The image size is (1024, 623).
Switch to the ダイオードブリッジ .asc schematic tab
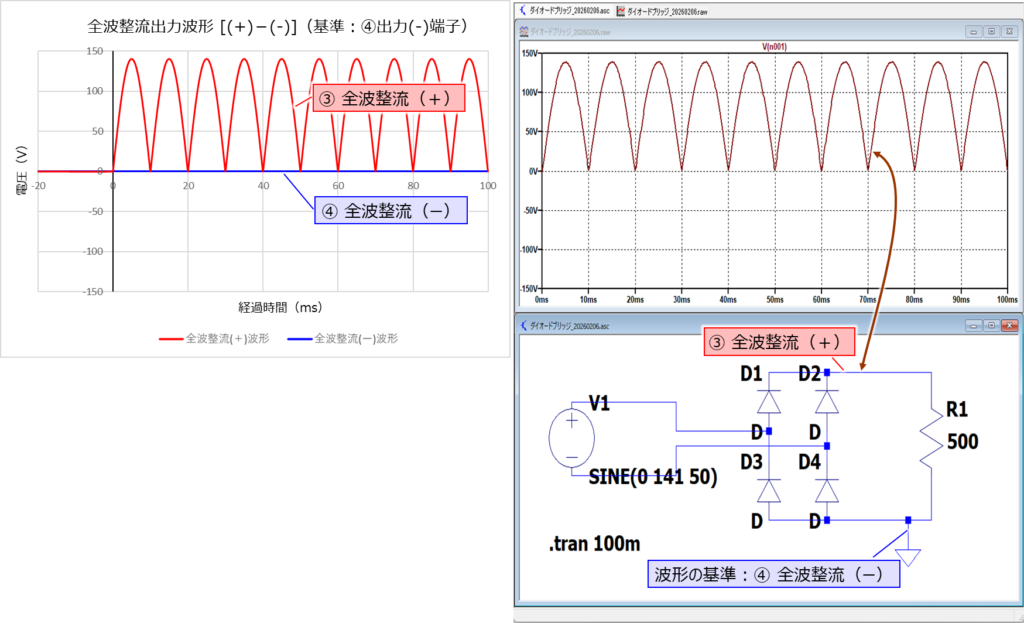point(567,11)
